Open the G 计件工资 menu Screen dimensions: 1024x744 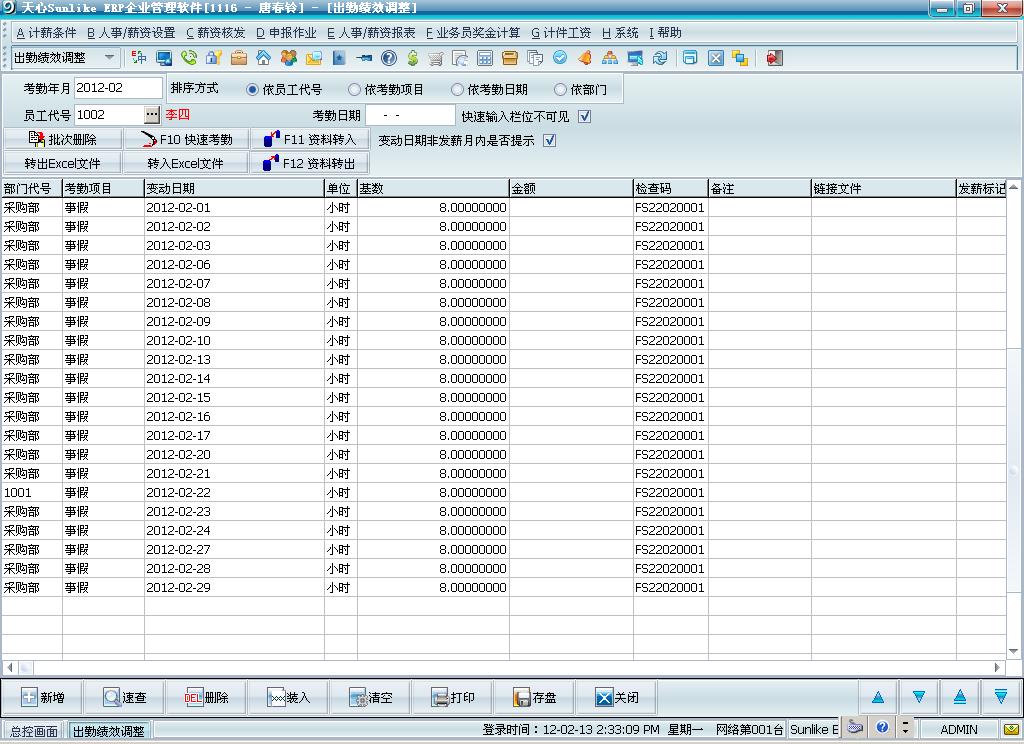(x=560, y=33)
